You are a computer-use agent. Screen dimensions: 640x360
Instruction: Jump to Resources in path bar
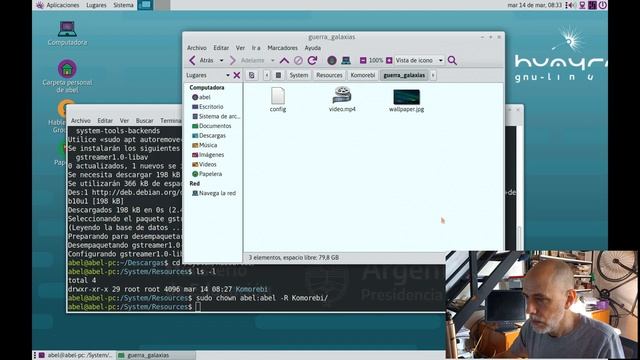(x=329, y=75)
